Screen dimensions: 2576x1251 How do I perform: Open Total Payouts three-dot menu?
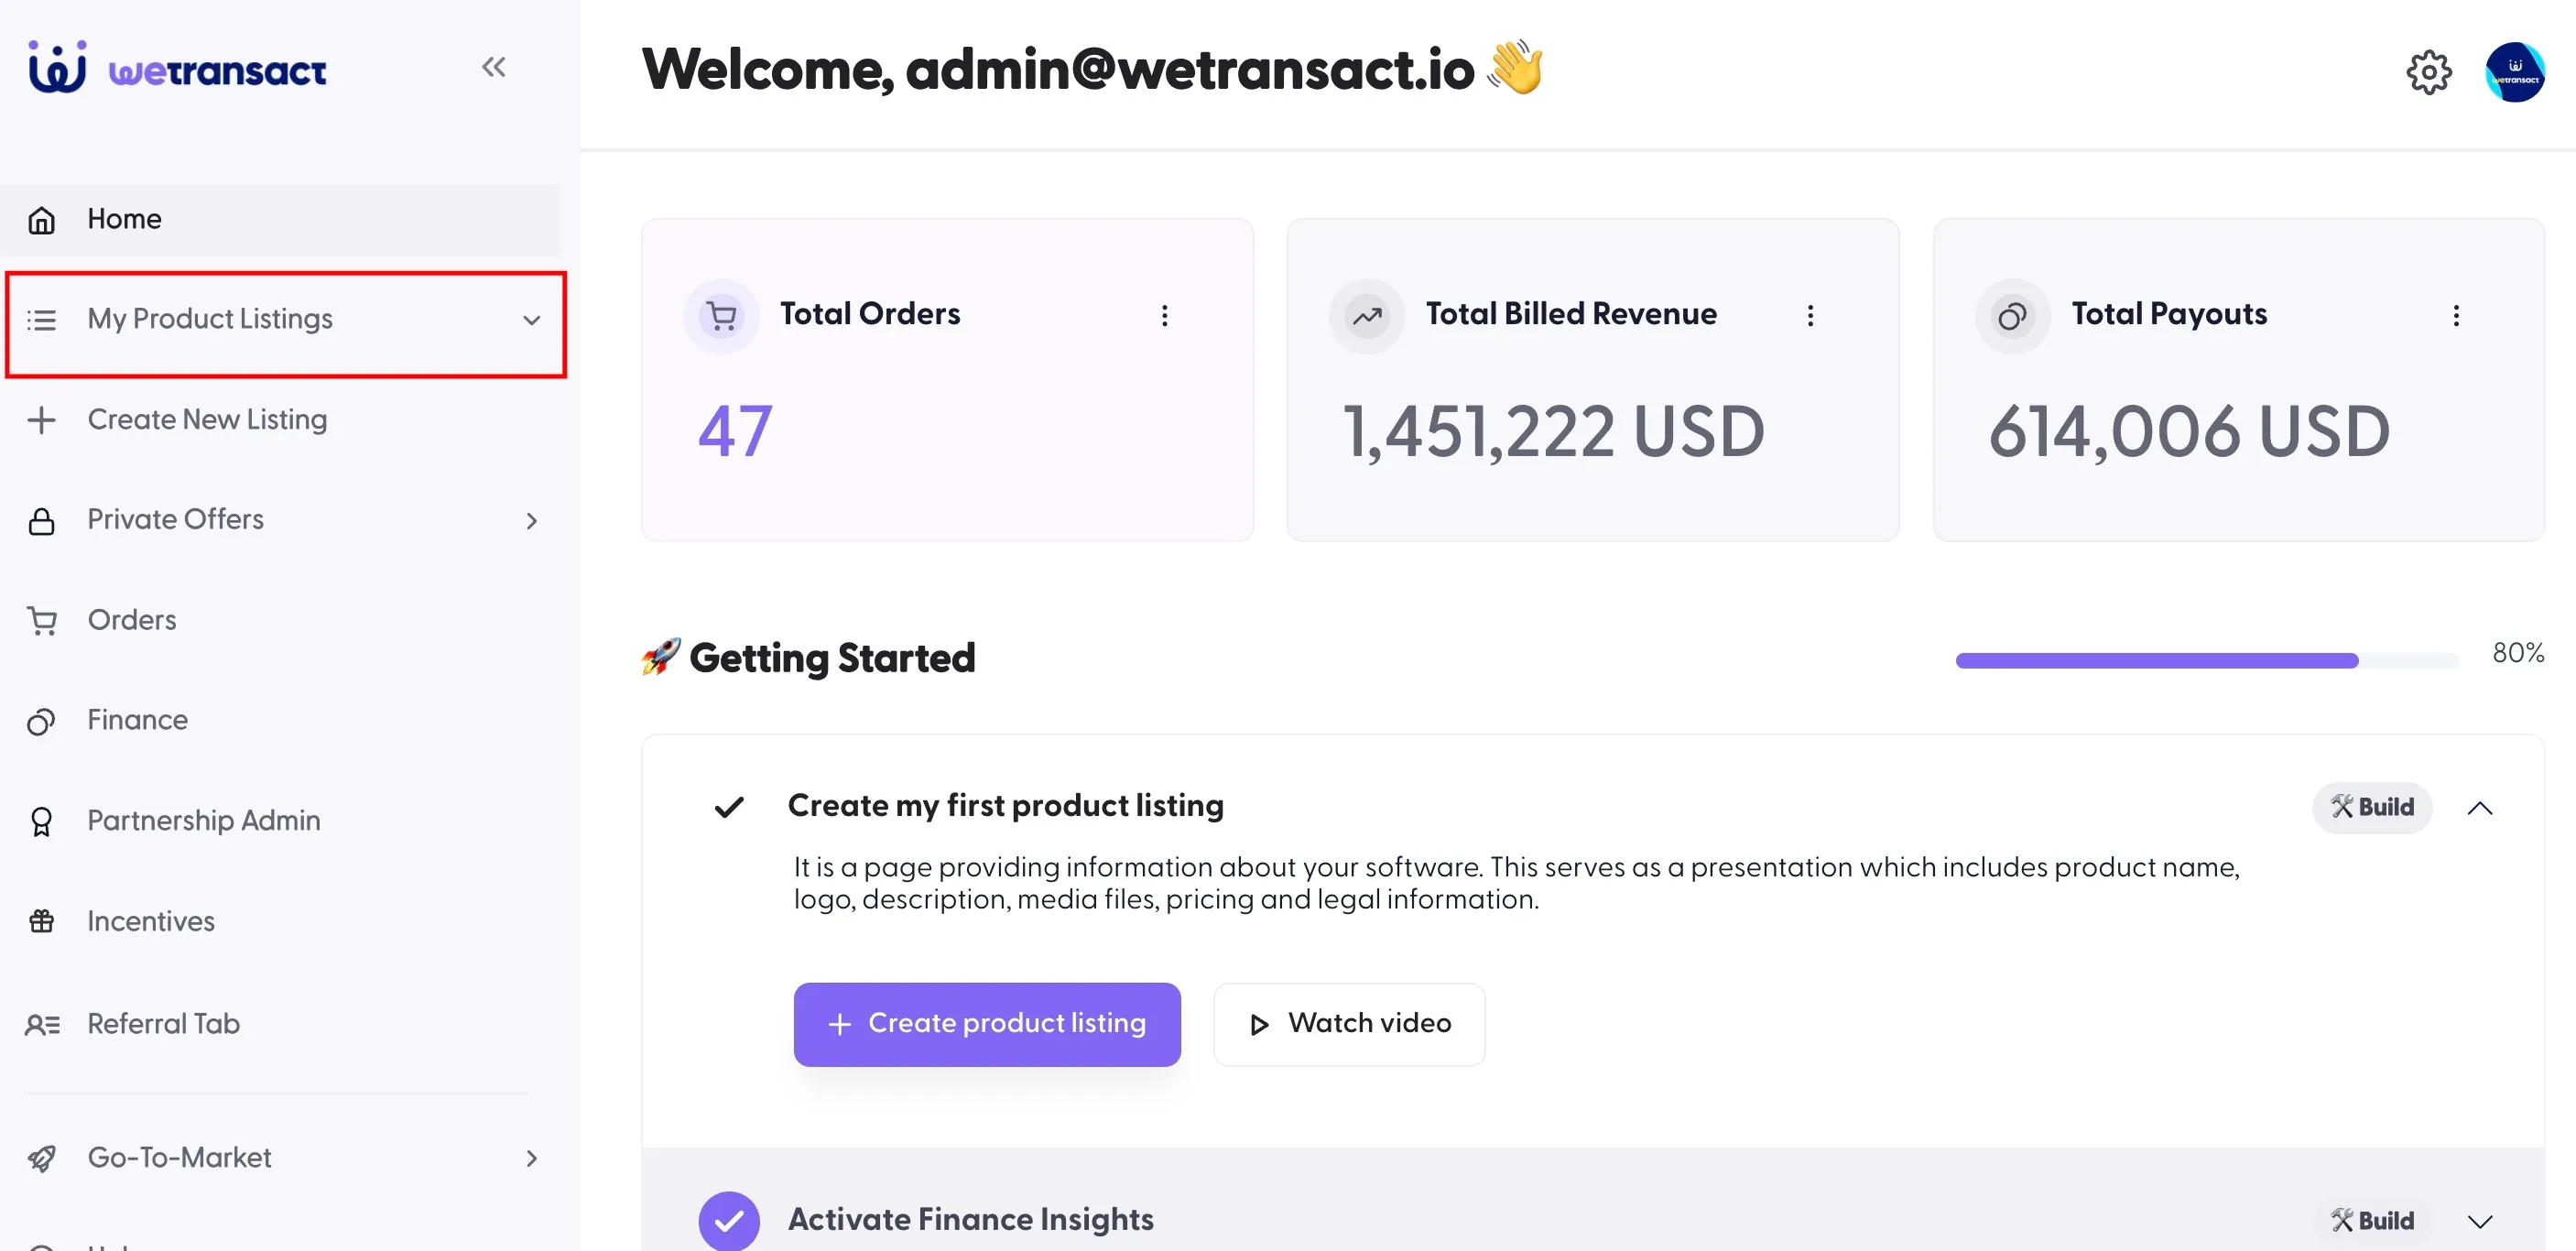coord(2456,316)
